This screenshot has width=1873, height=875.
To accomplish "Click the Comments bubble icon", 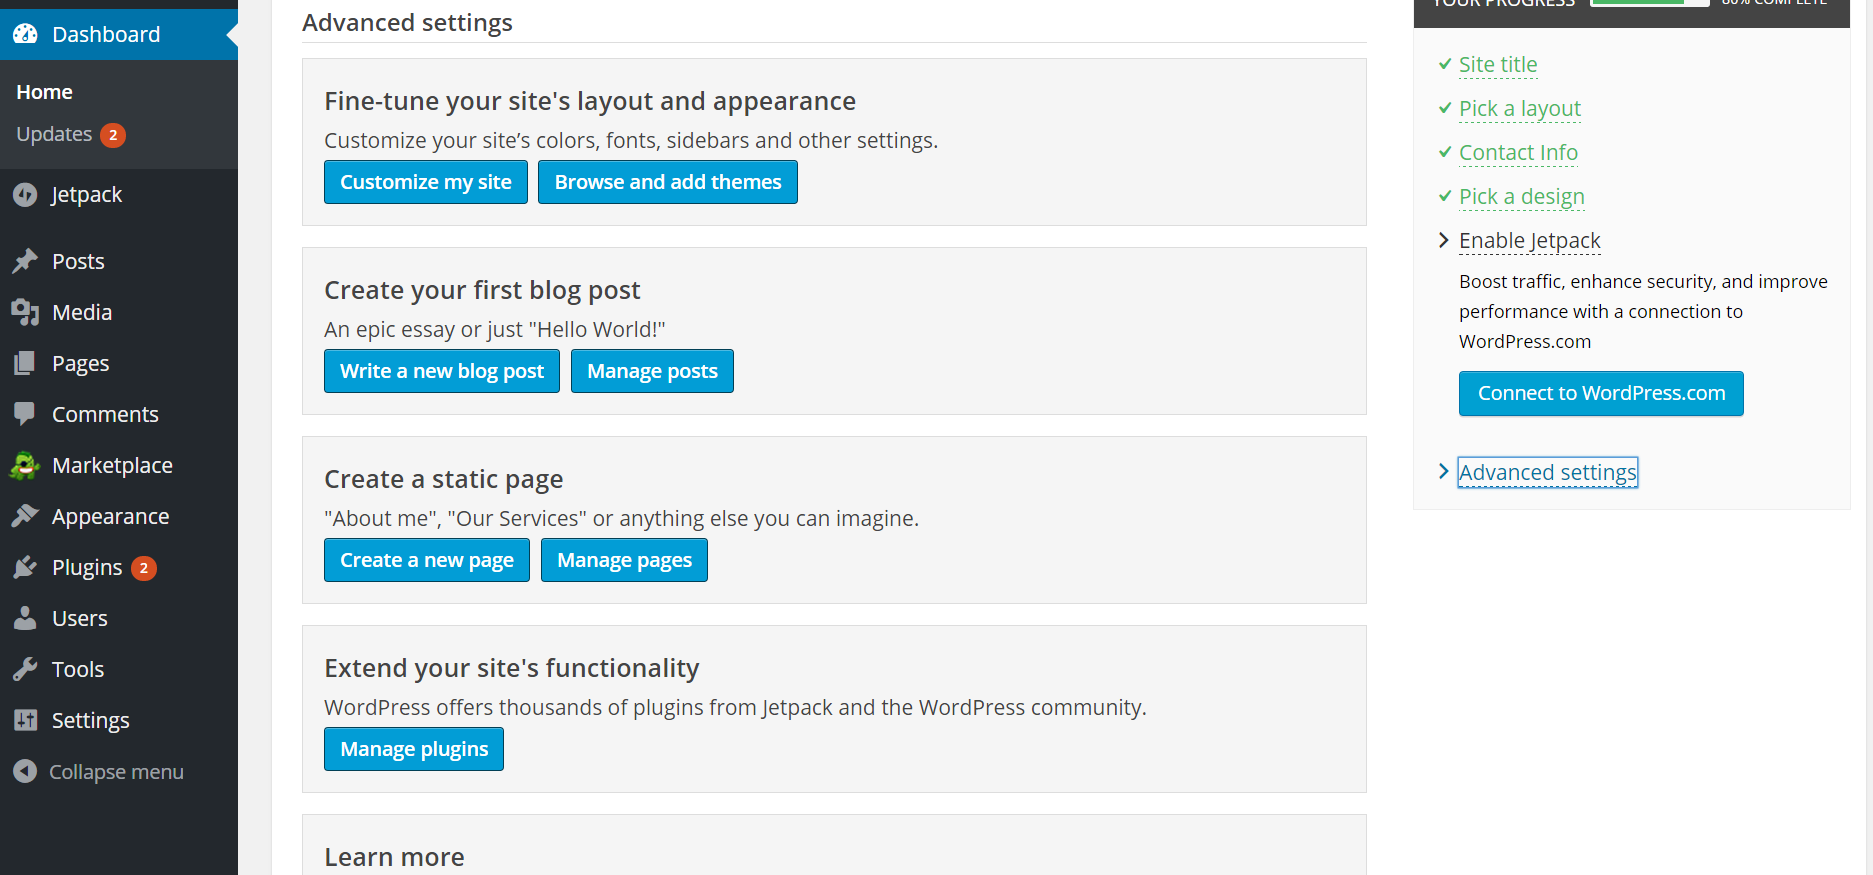I will [x=25, y=414].
